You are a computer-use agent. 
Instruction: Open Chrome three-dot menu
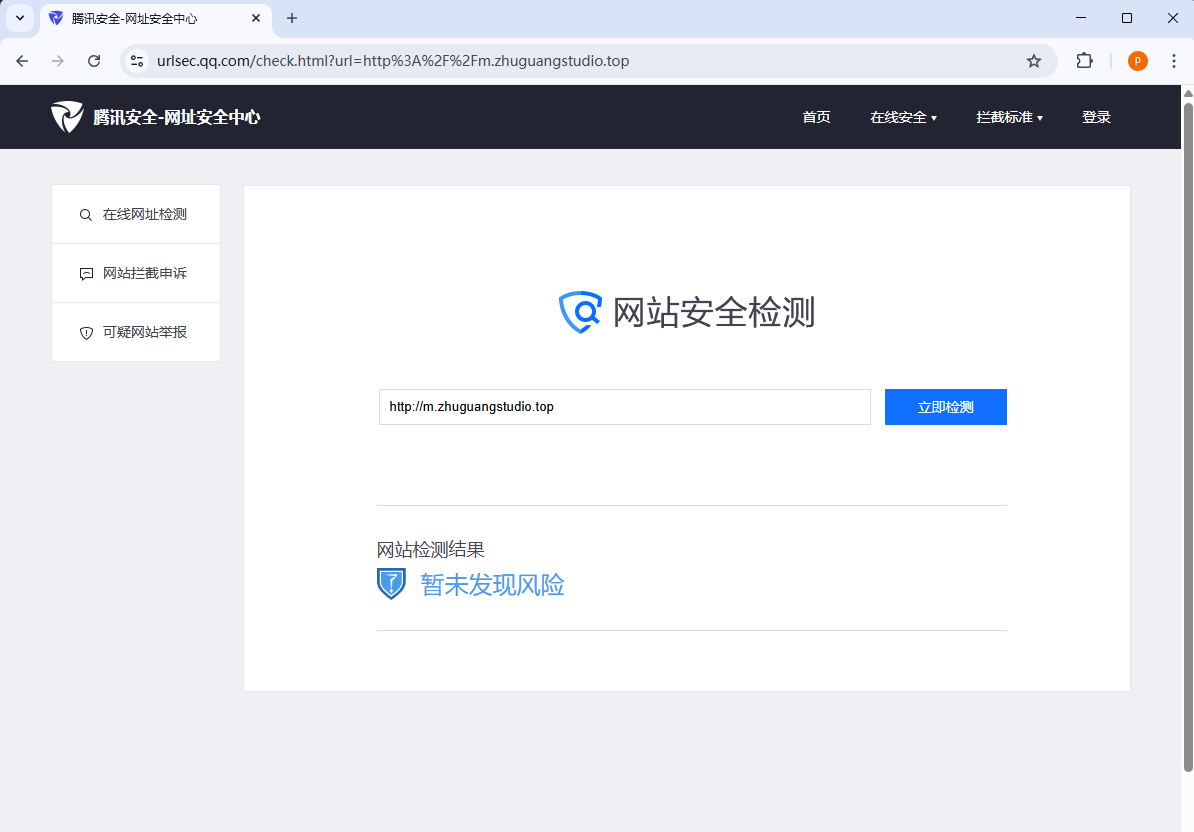1173,61
